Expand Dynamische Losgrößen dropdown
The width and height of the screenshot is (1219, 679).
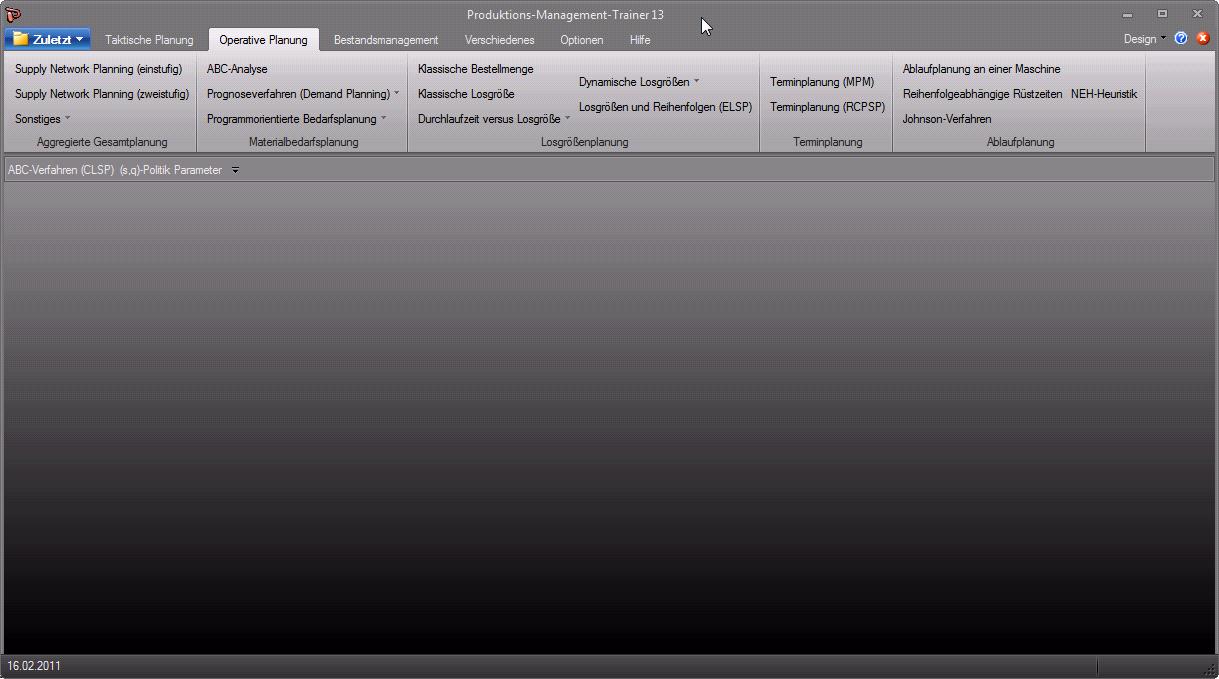[x=638, y=82]
